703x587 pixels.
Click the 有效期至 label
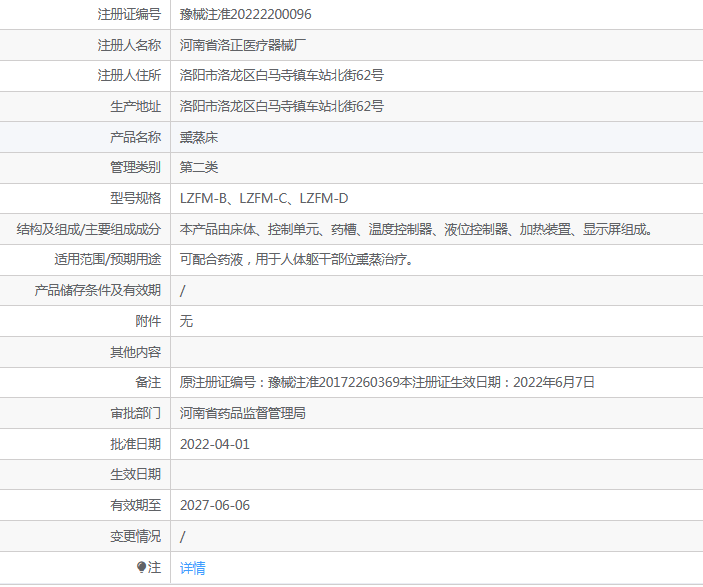[135, 505]
